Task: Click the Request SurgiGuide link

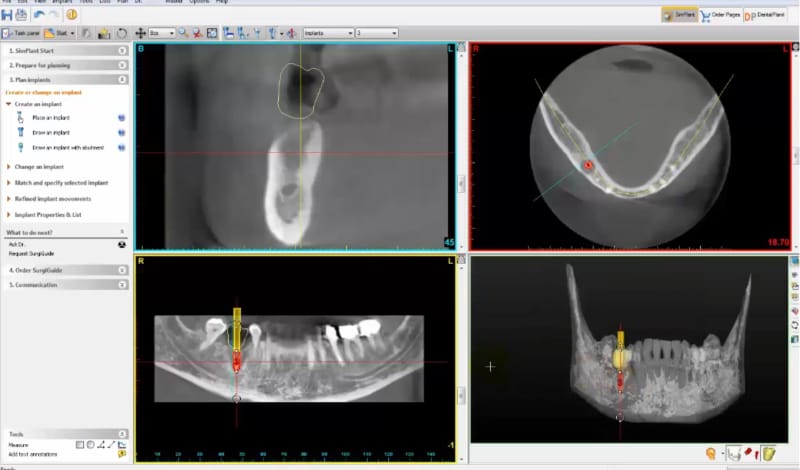Action: (x=29, y=253)
